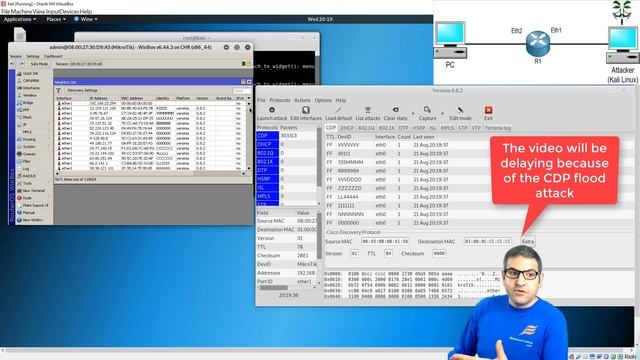
Task: Select the CDP row in Protocols list
Action: click(x=286, y=136)
